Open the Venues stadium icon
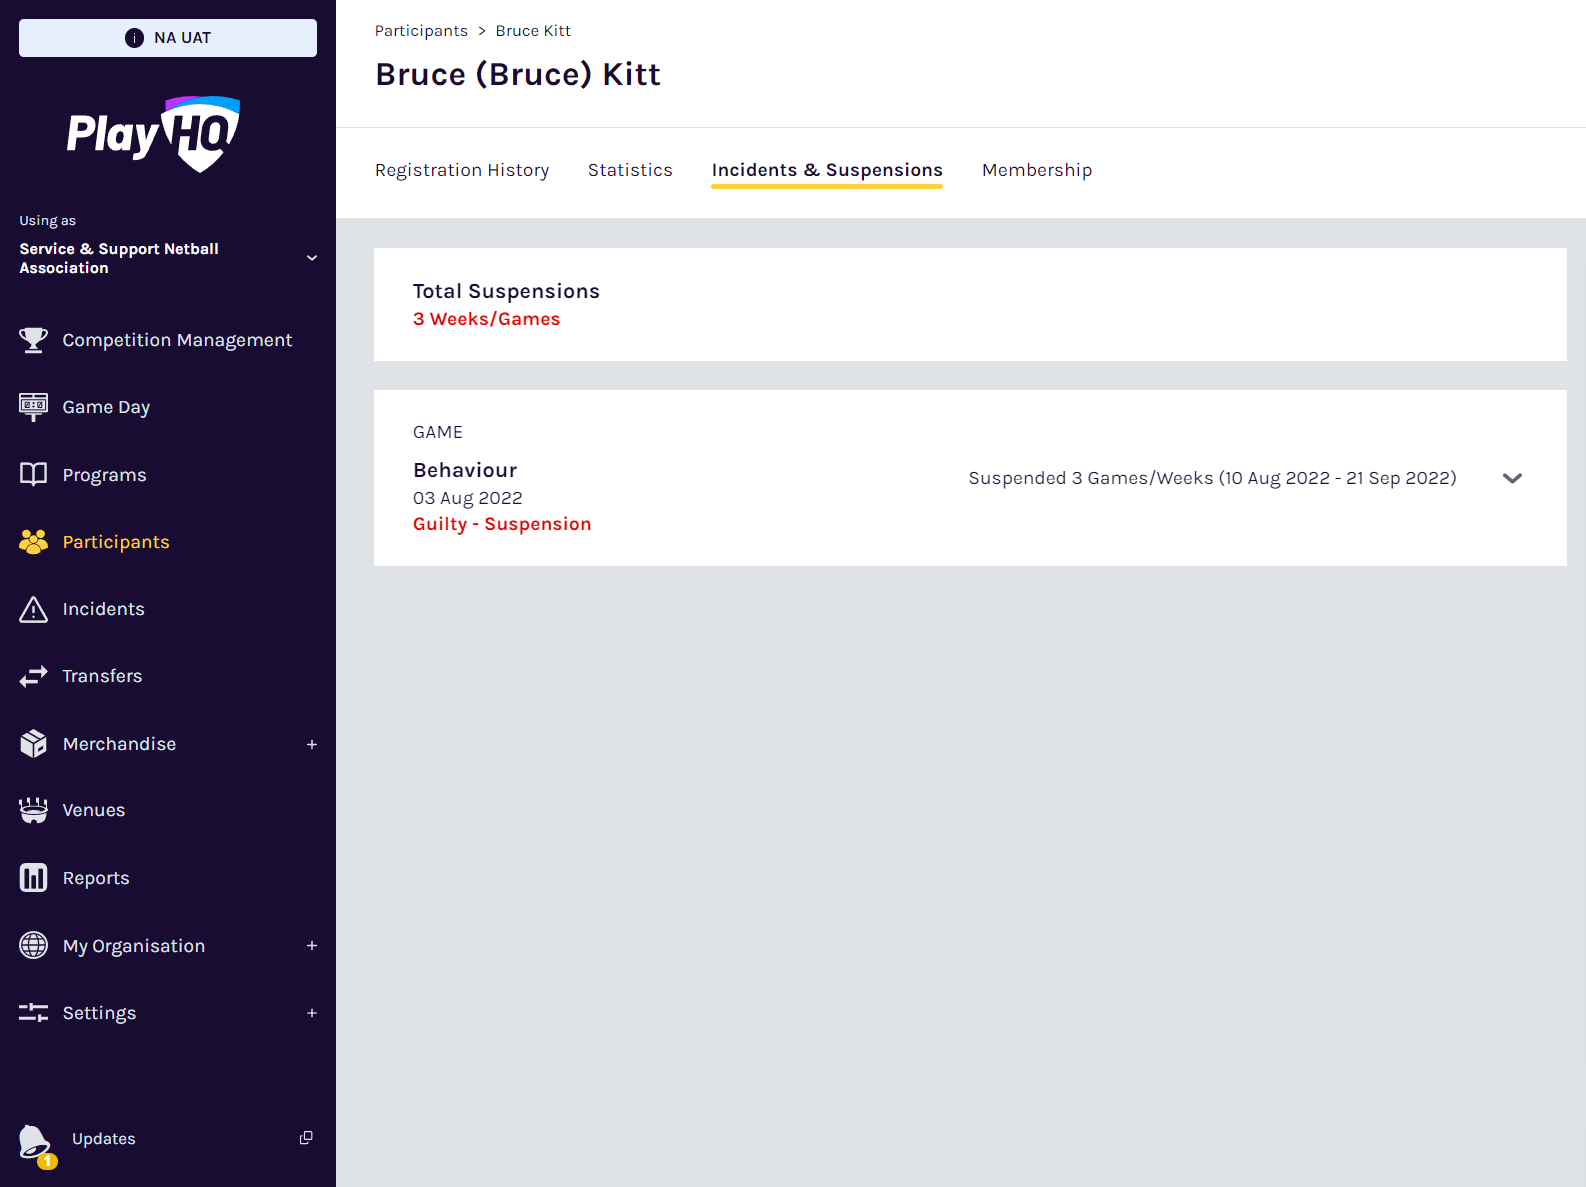This screenshot has height=1187, width=1586. [33, 810]
